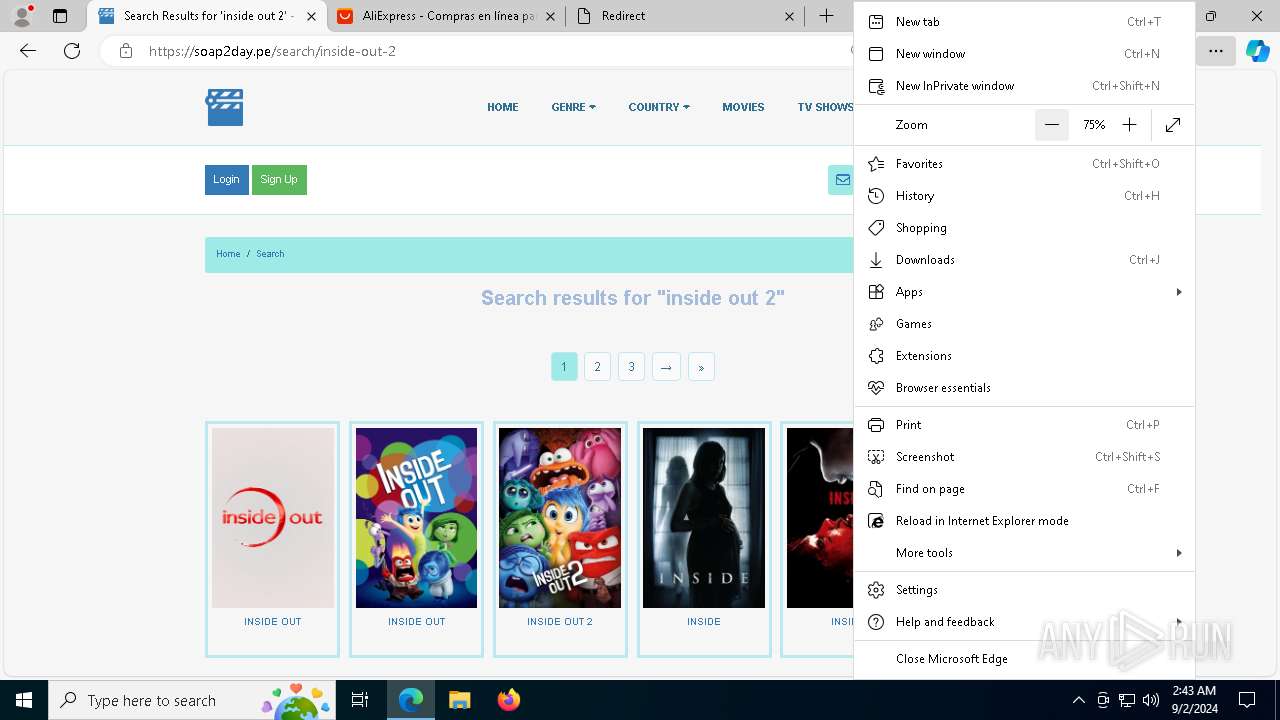Select Shopping in the Edge menu
This screenshot has width=1280, height=720.
[1024, 228]
